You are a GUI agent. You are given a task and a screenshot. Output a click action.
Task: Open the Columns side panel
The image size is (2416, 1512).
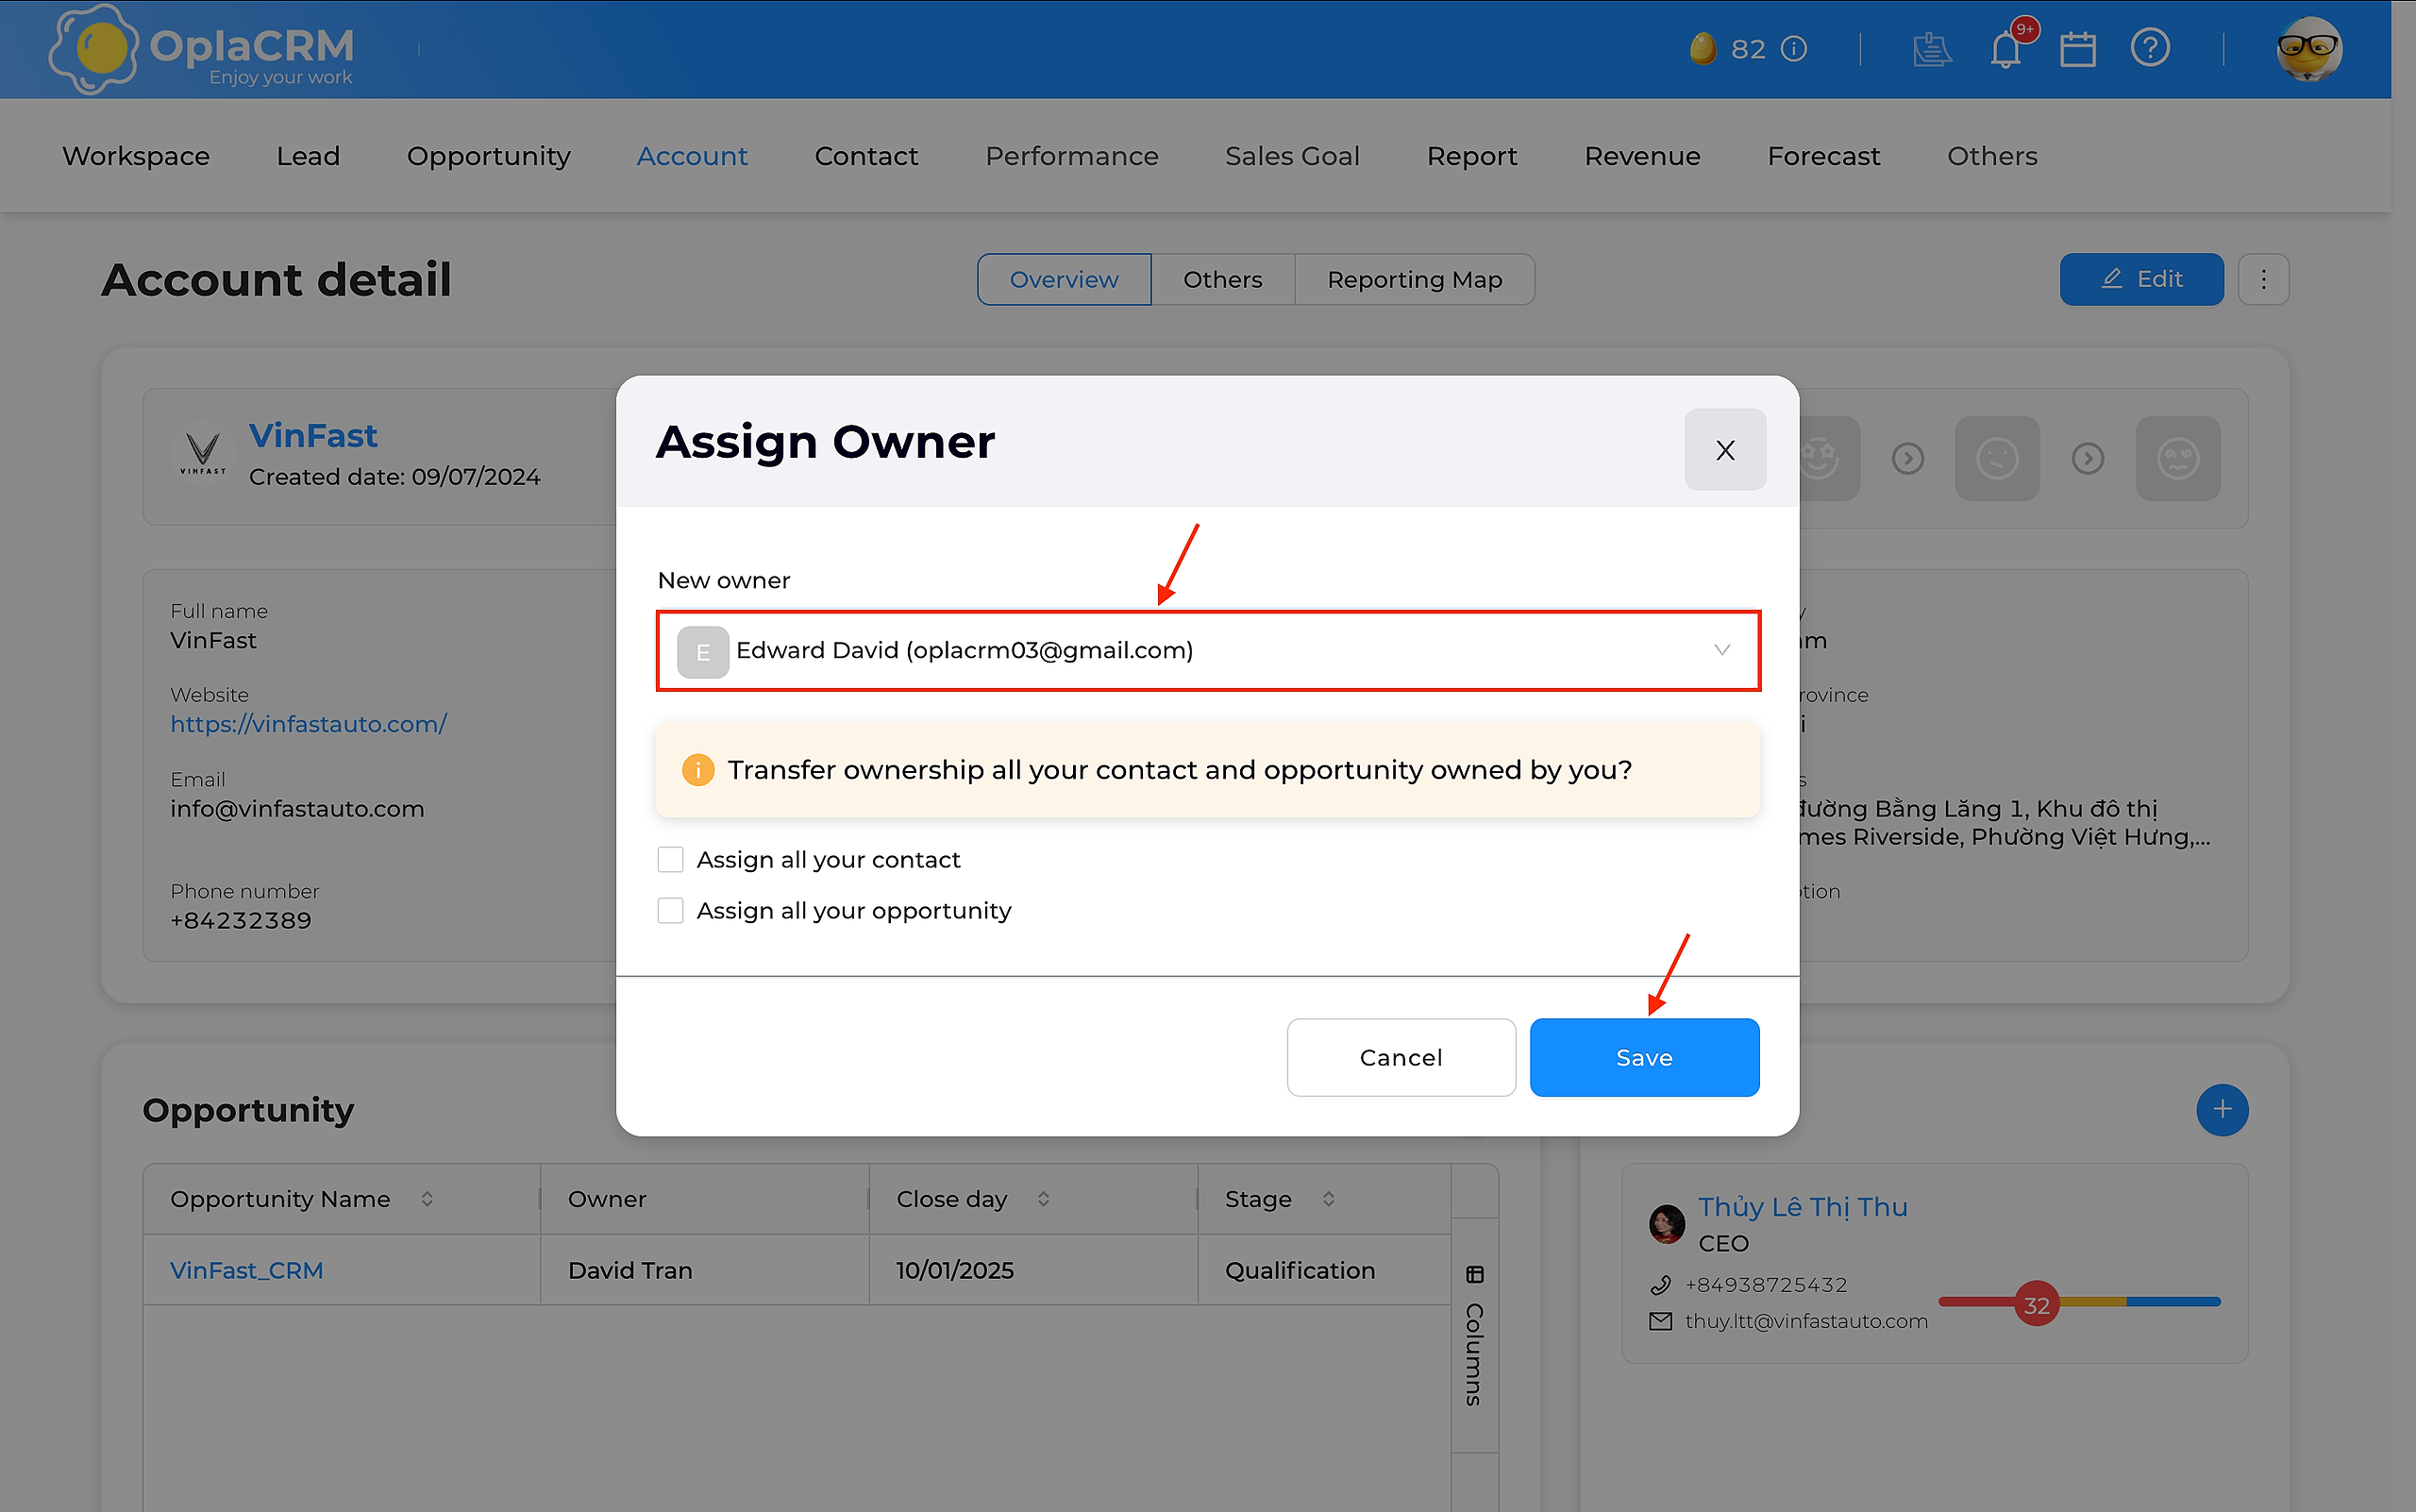pyautogui.click(x=1474, y=1335)
